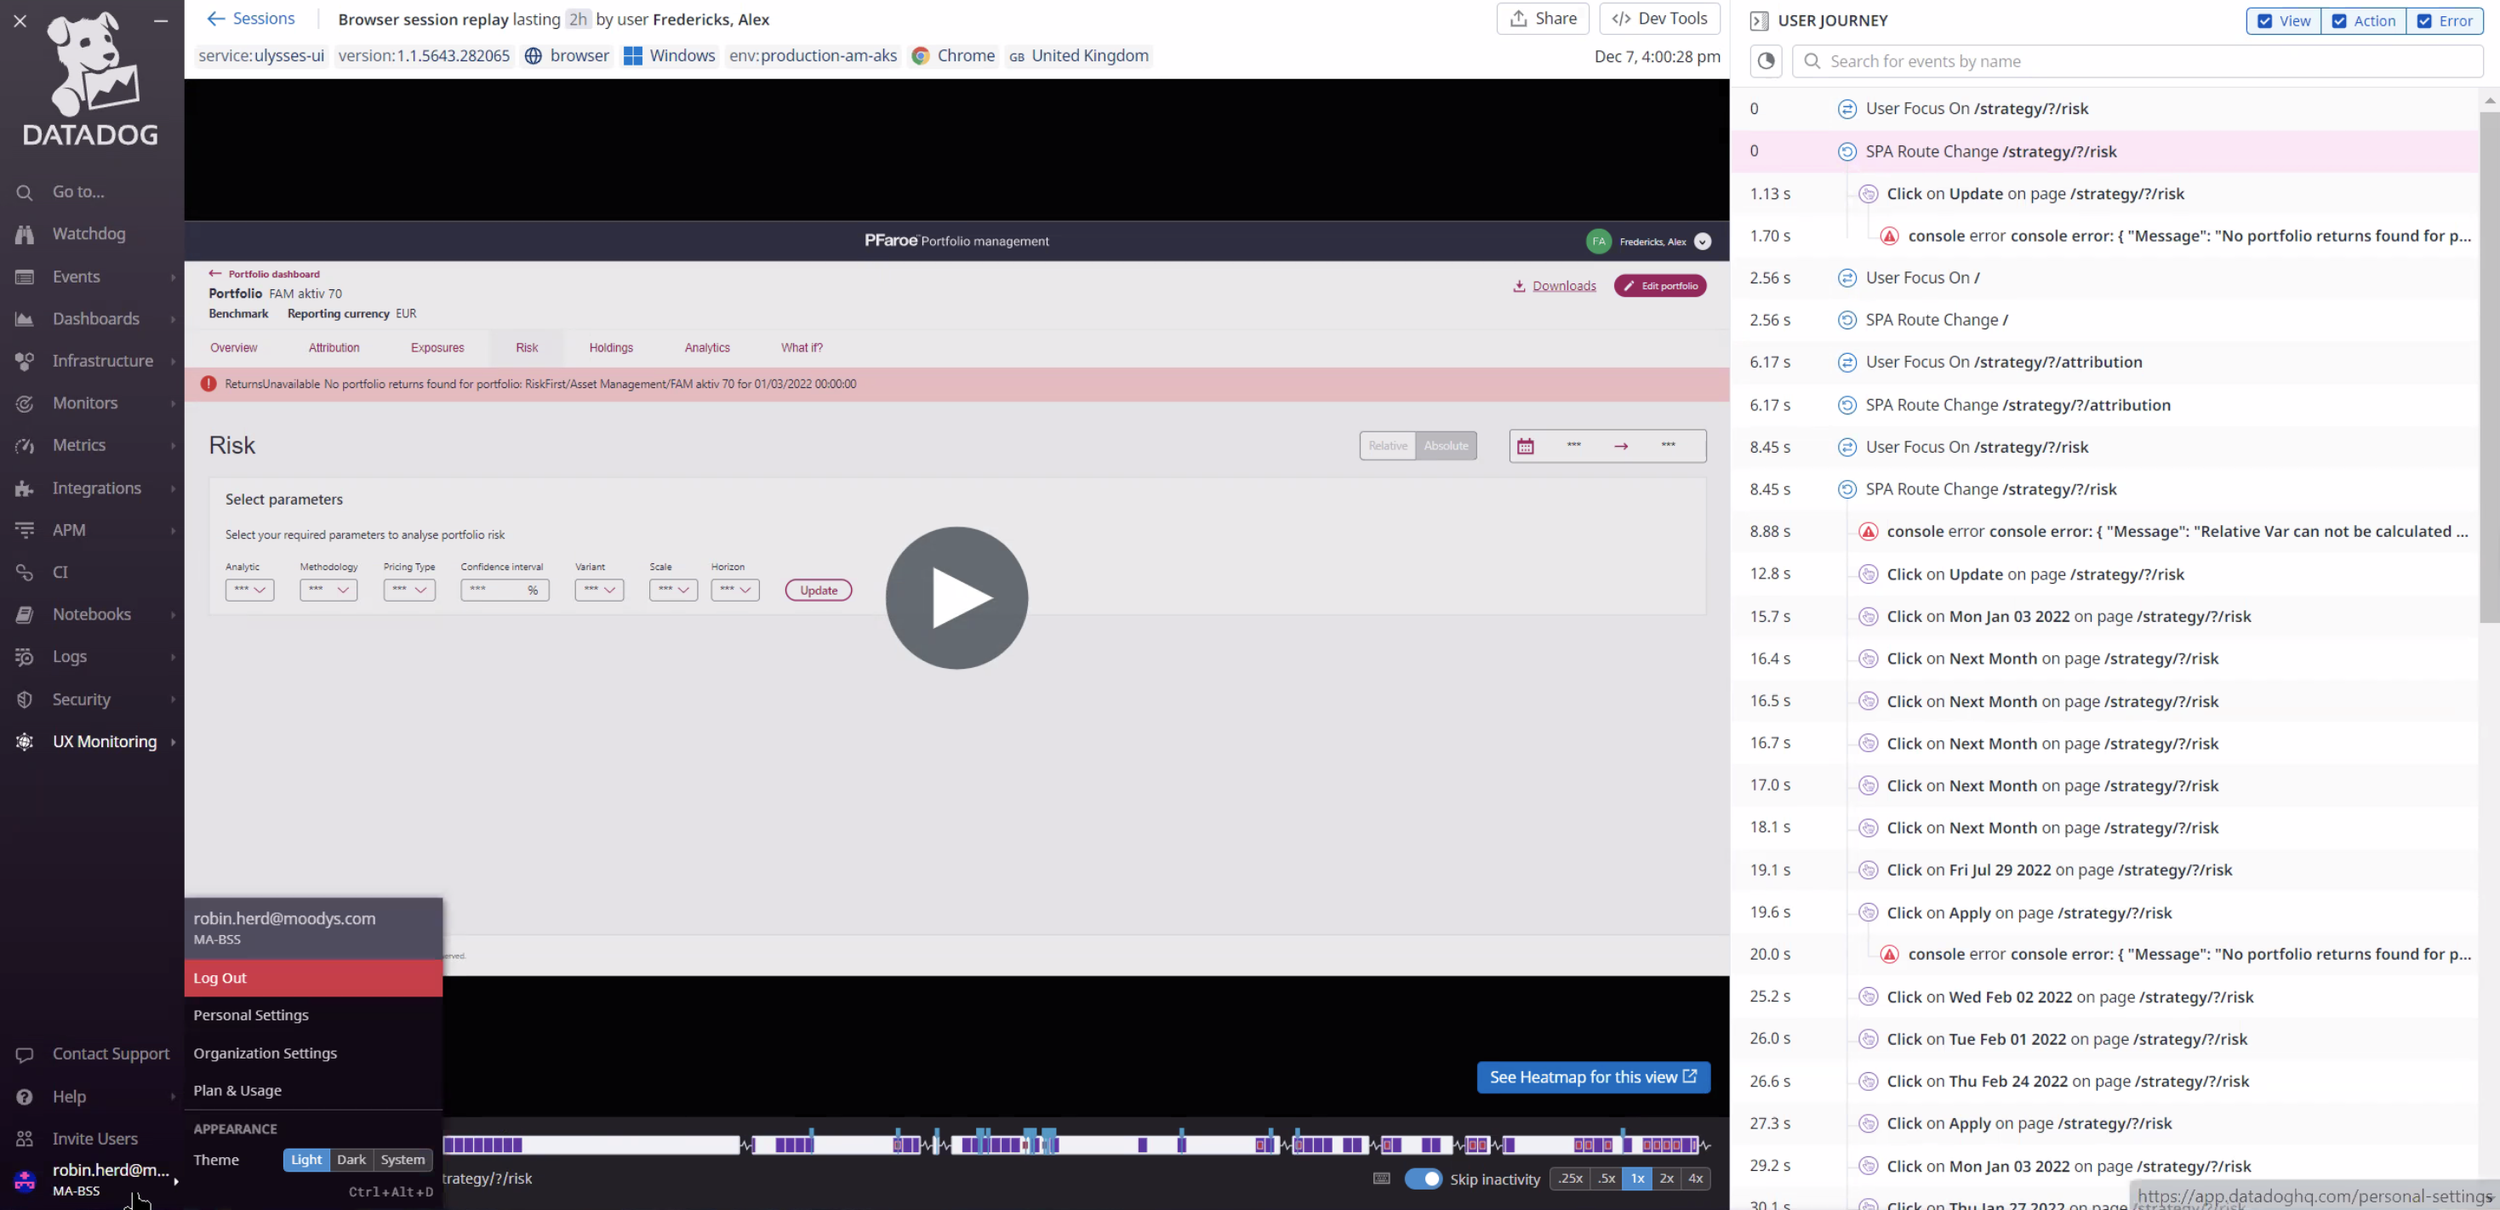This screenshot has width=2500, height=1210.
Task: Set playback speed to 2x
Action: (1666, 1179)
